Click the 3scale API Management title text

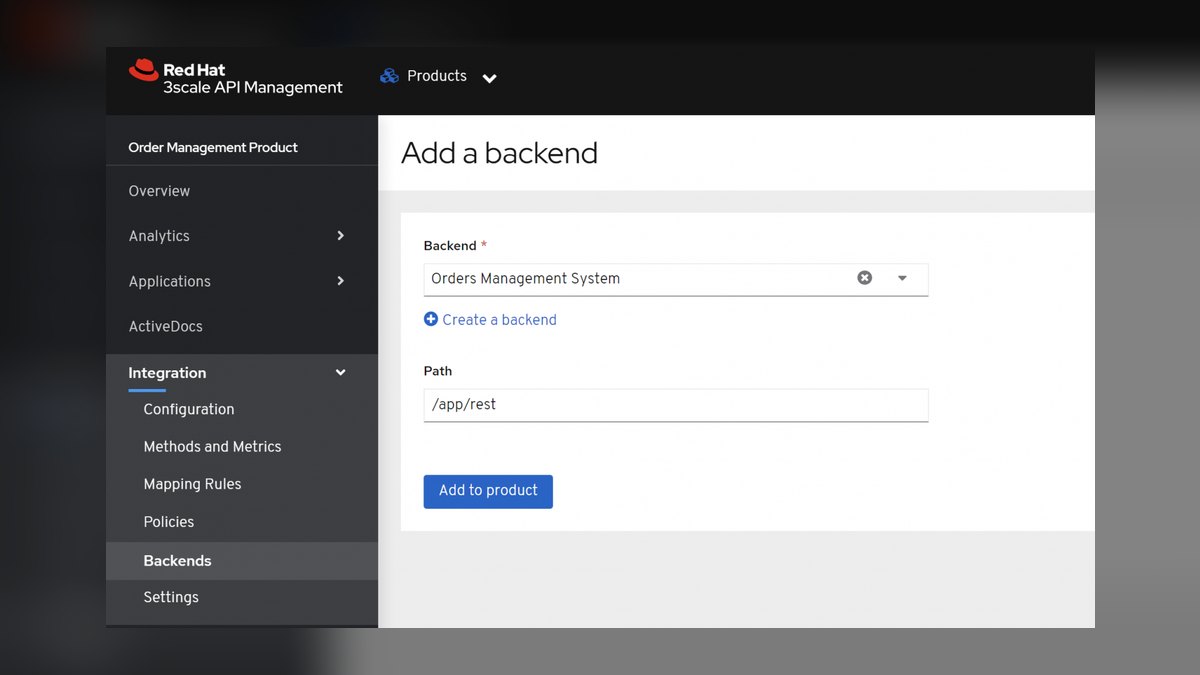tap(253, 88)
